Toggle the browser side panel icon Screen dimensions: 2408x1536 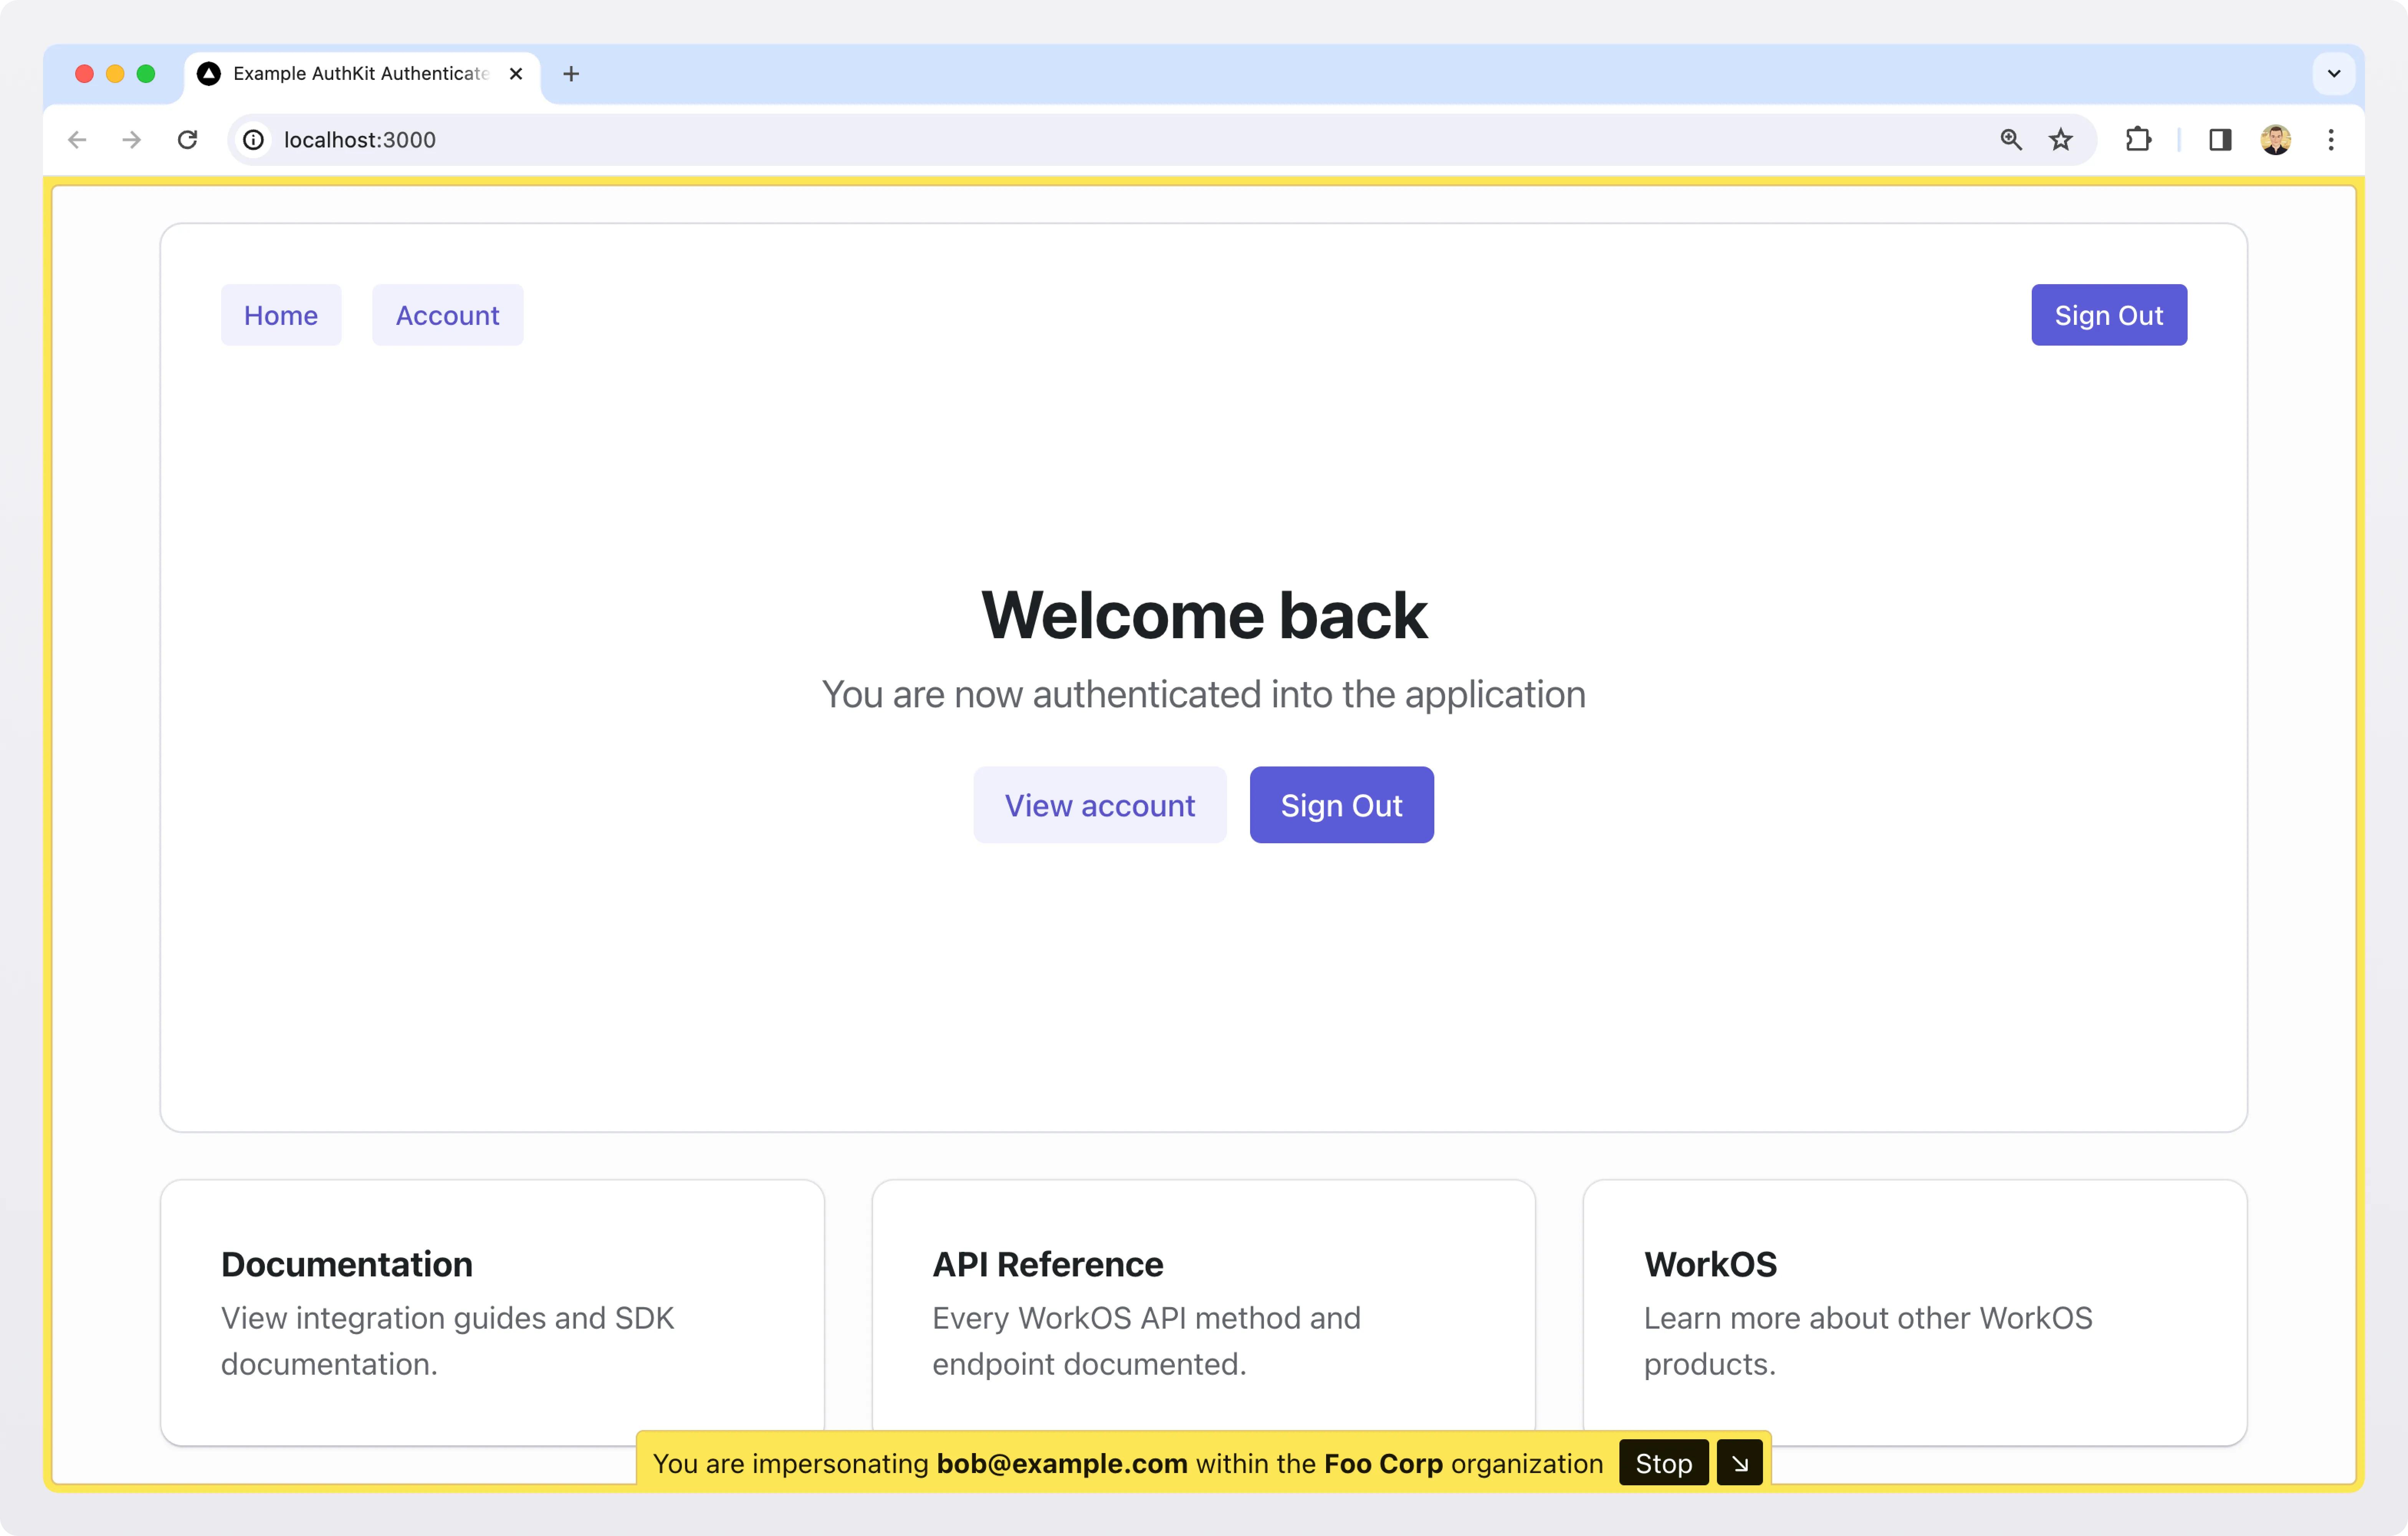point(2220,140)
